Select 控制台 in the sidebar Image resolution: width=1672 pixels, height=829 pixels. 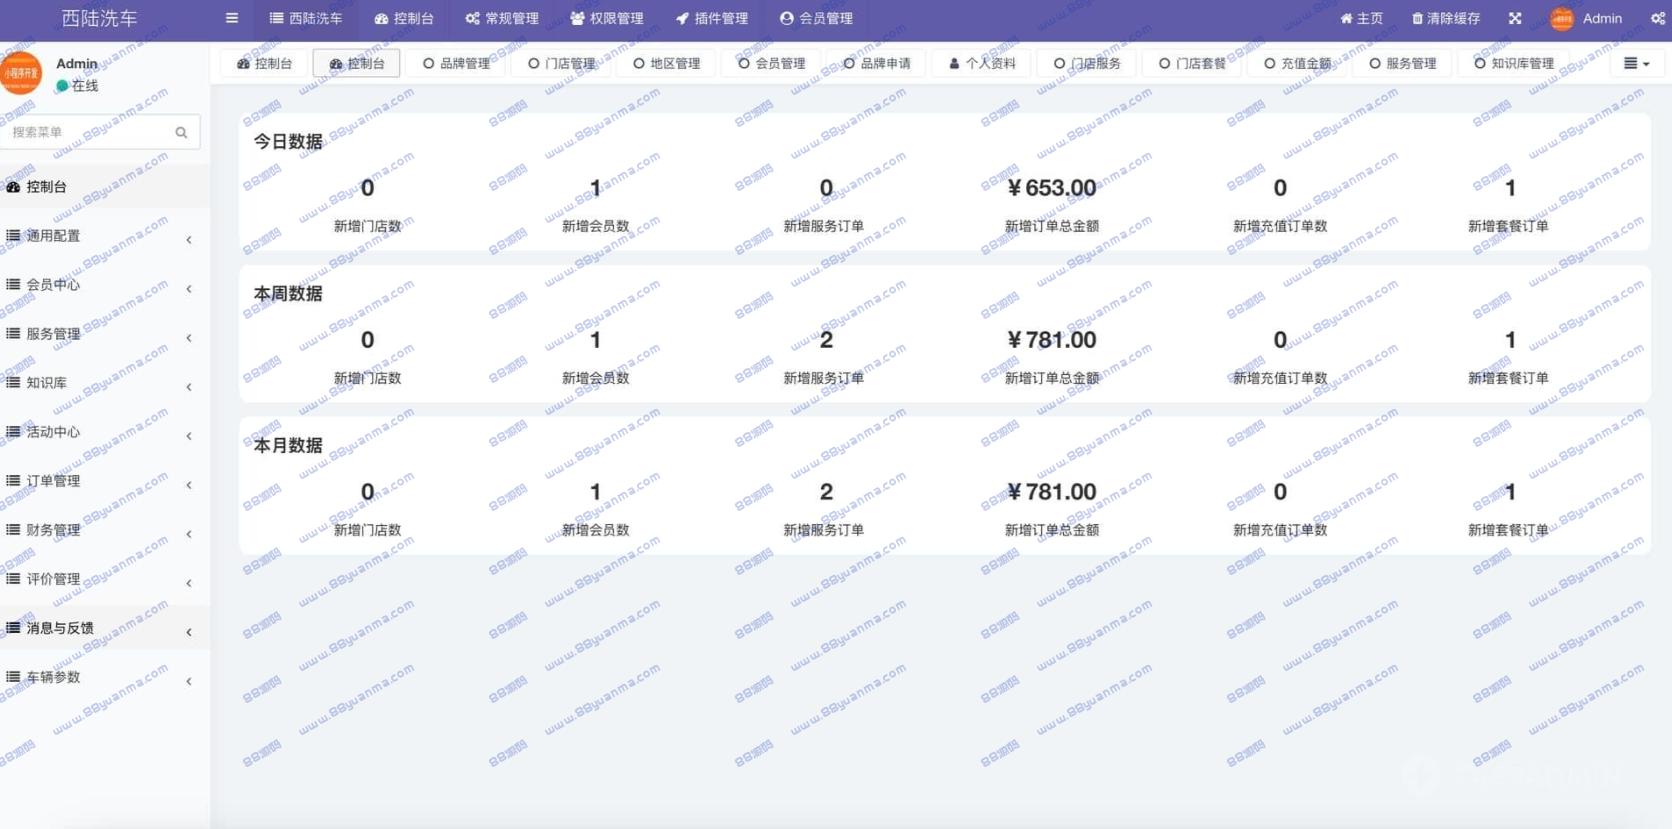105,187
